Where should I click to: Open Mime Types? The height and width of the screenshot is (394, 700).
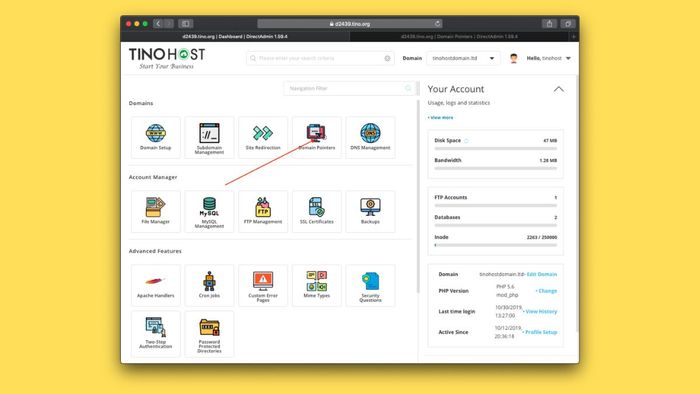(317, 286)
